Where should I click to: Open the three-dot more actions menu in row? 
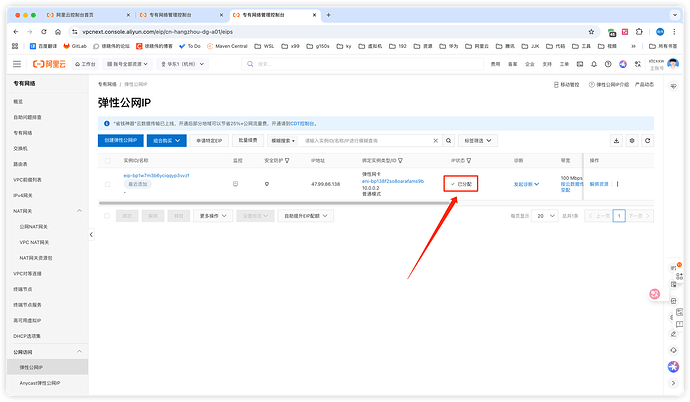tap(618, 184)
